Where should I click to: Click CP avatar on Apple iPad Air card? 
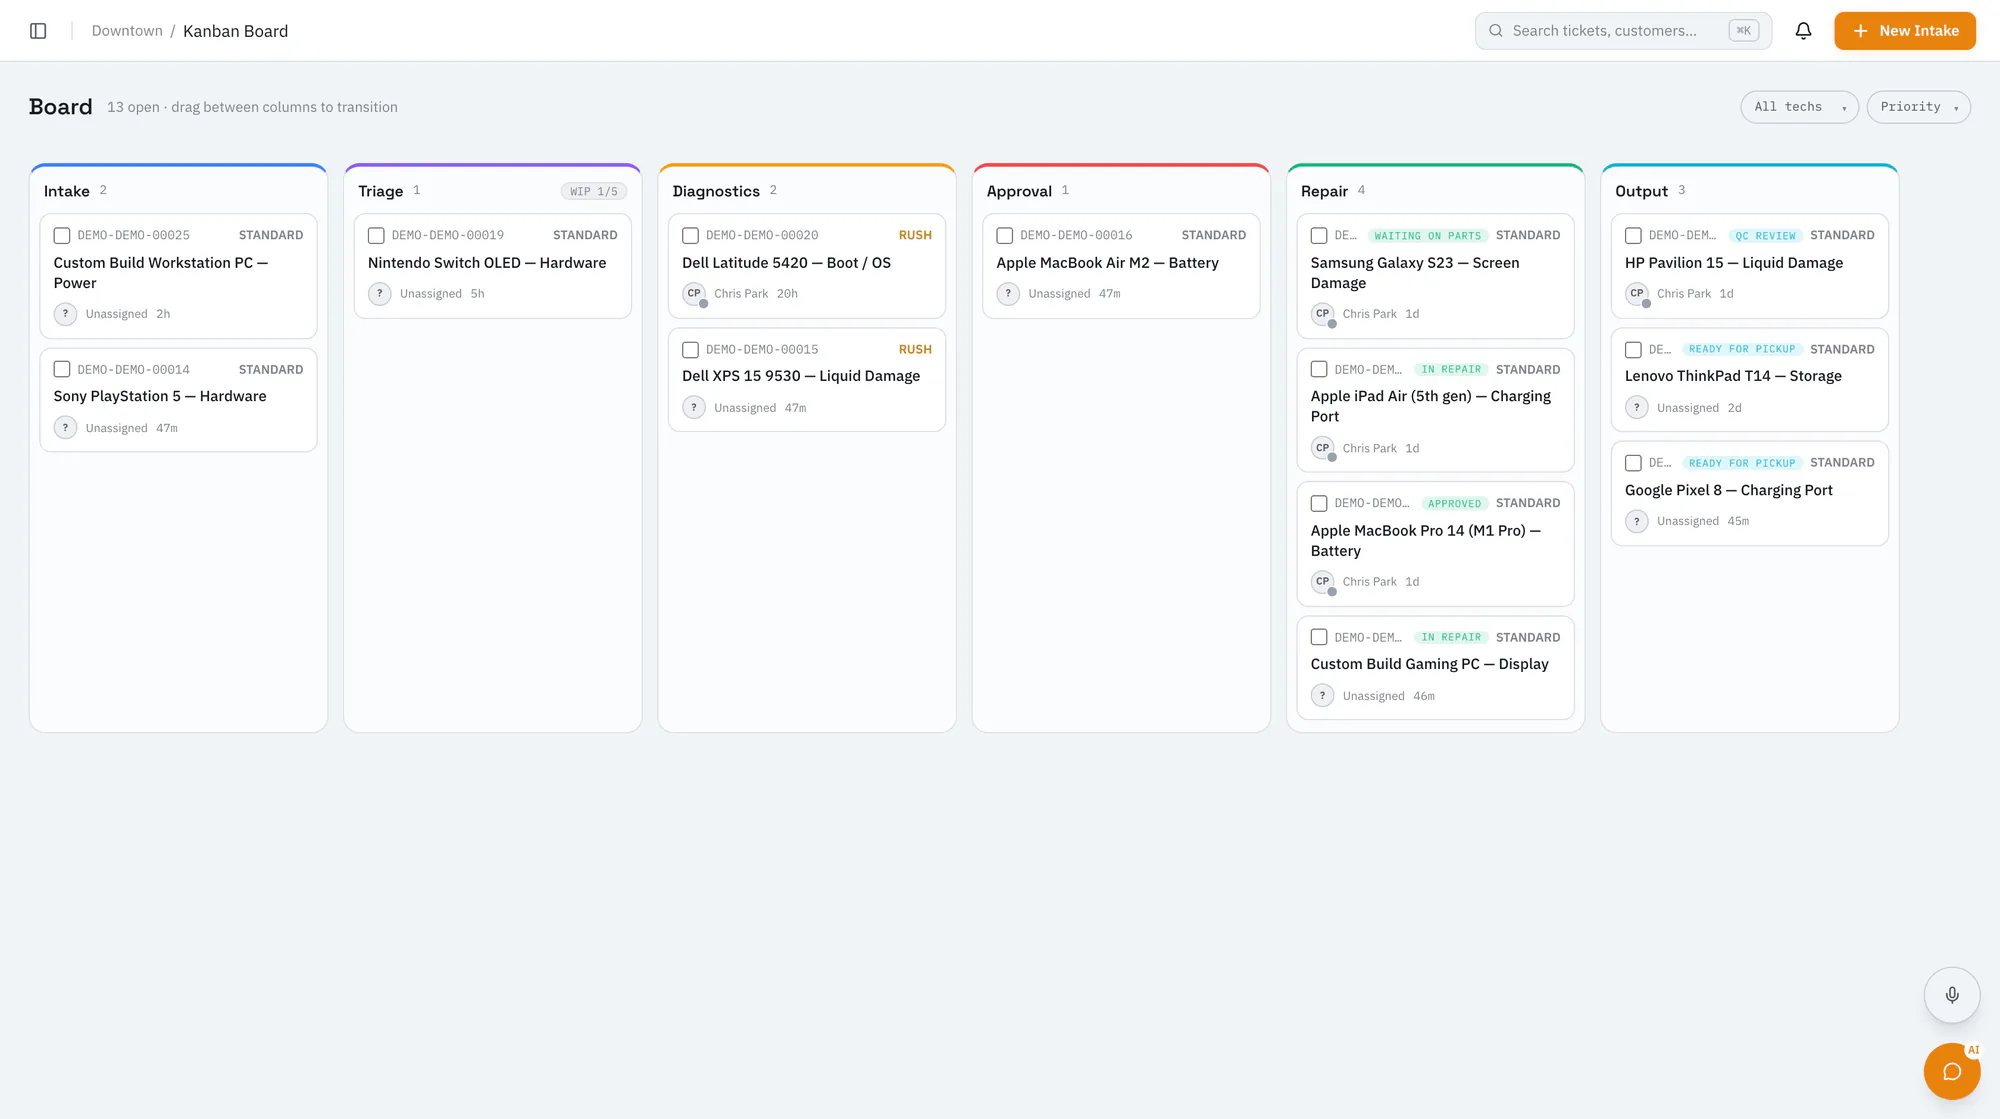coord(1323,448)
